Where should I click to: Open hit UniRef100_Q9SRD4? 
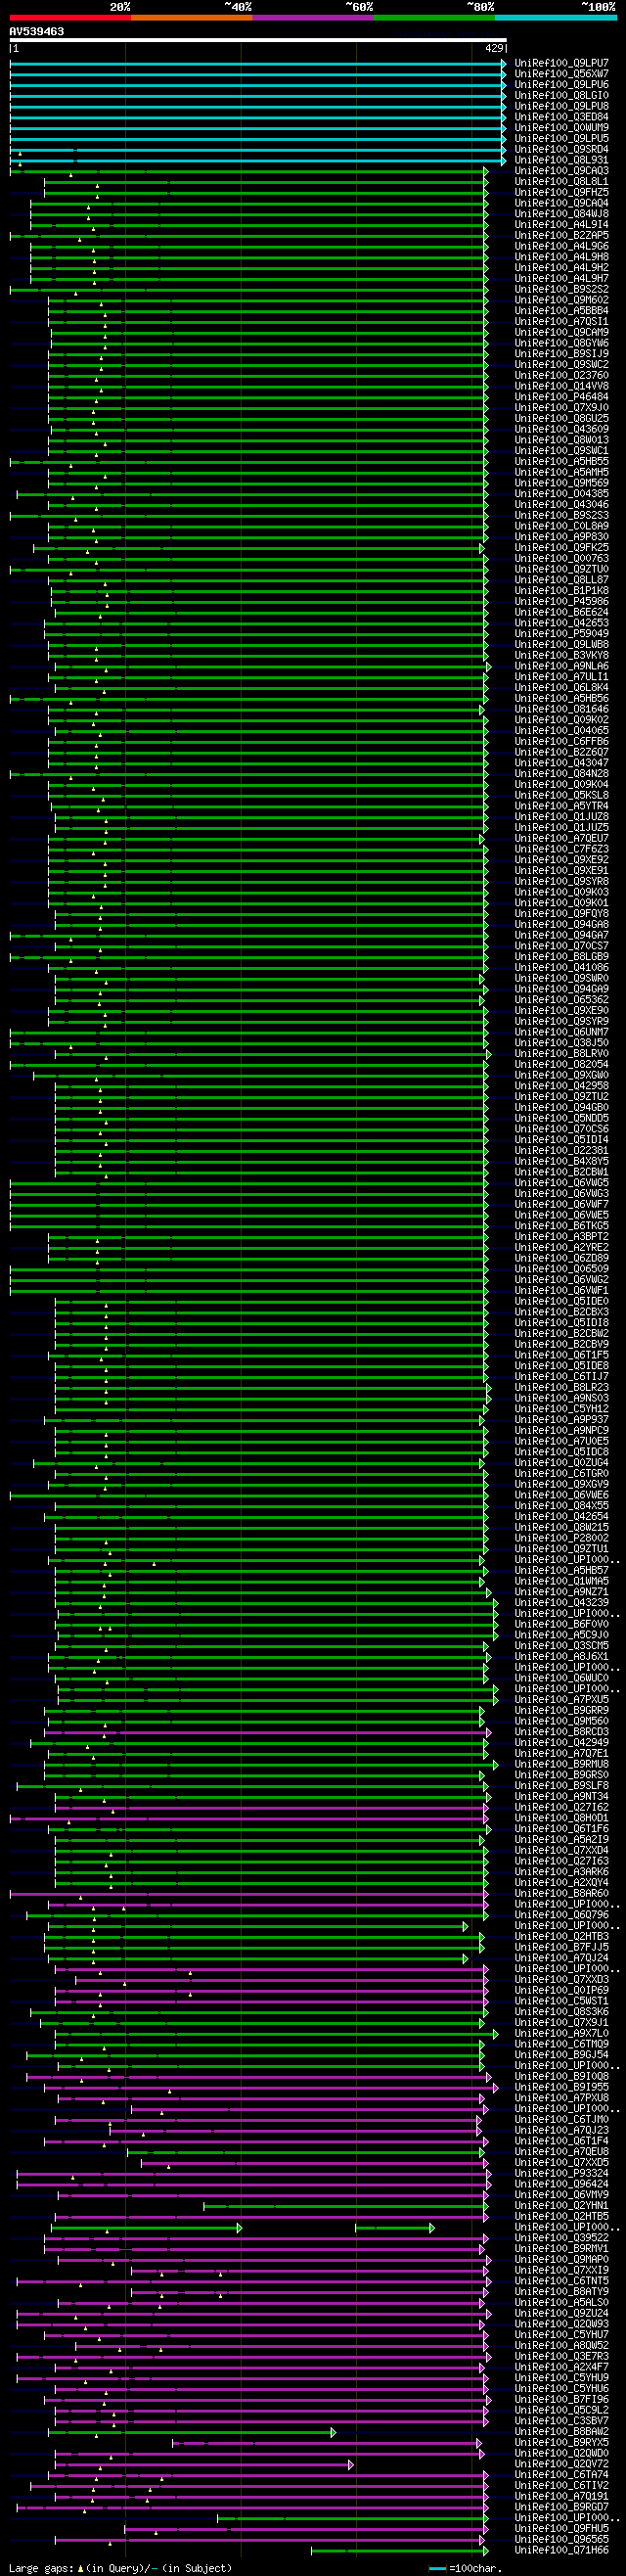click(x=561, y=150)
